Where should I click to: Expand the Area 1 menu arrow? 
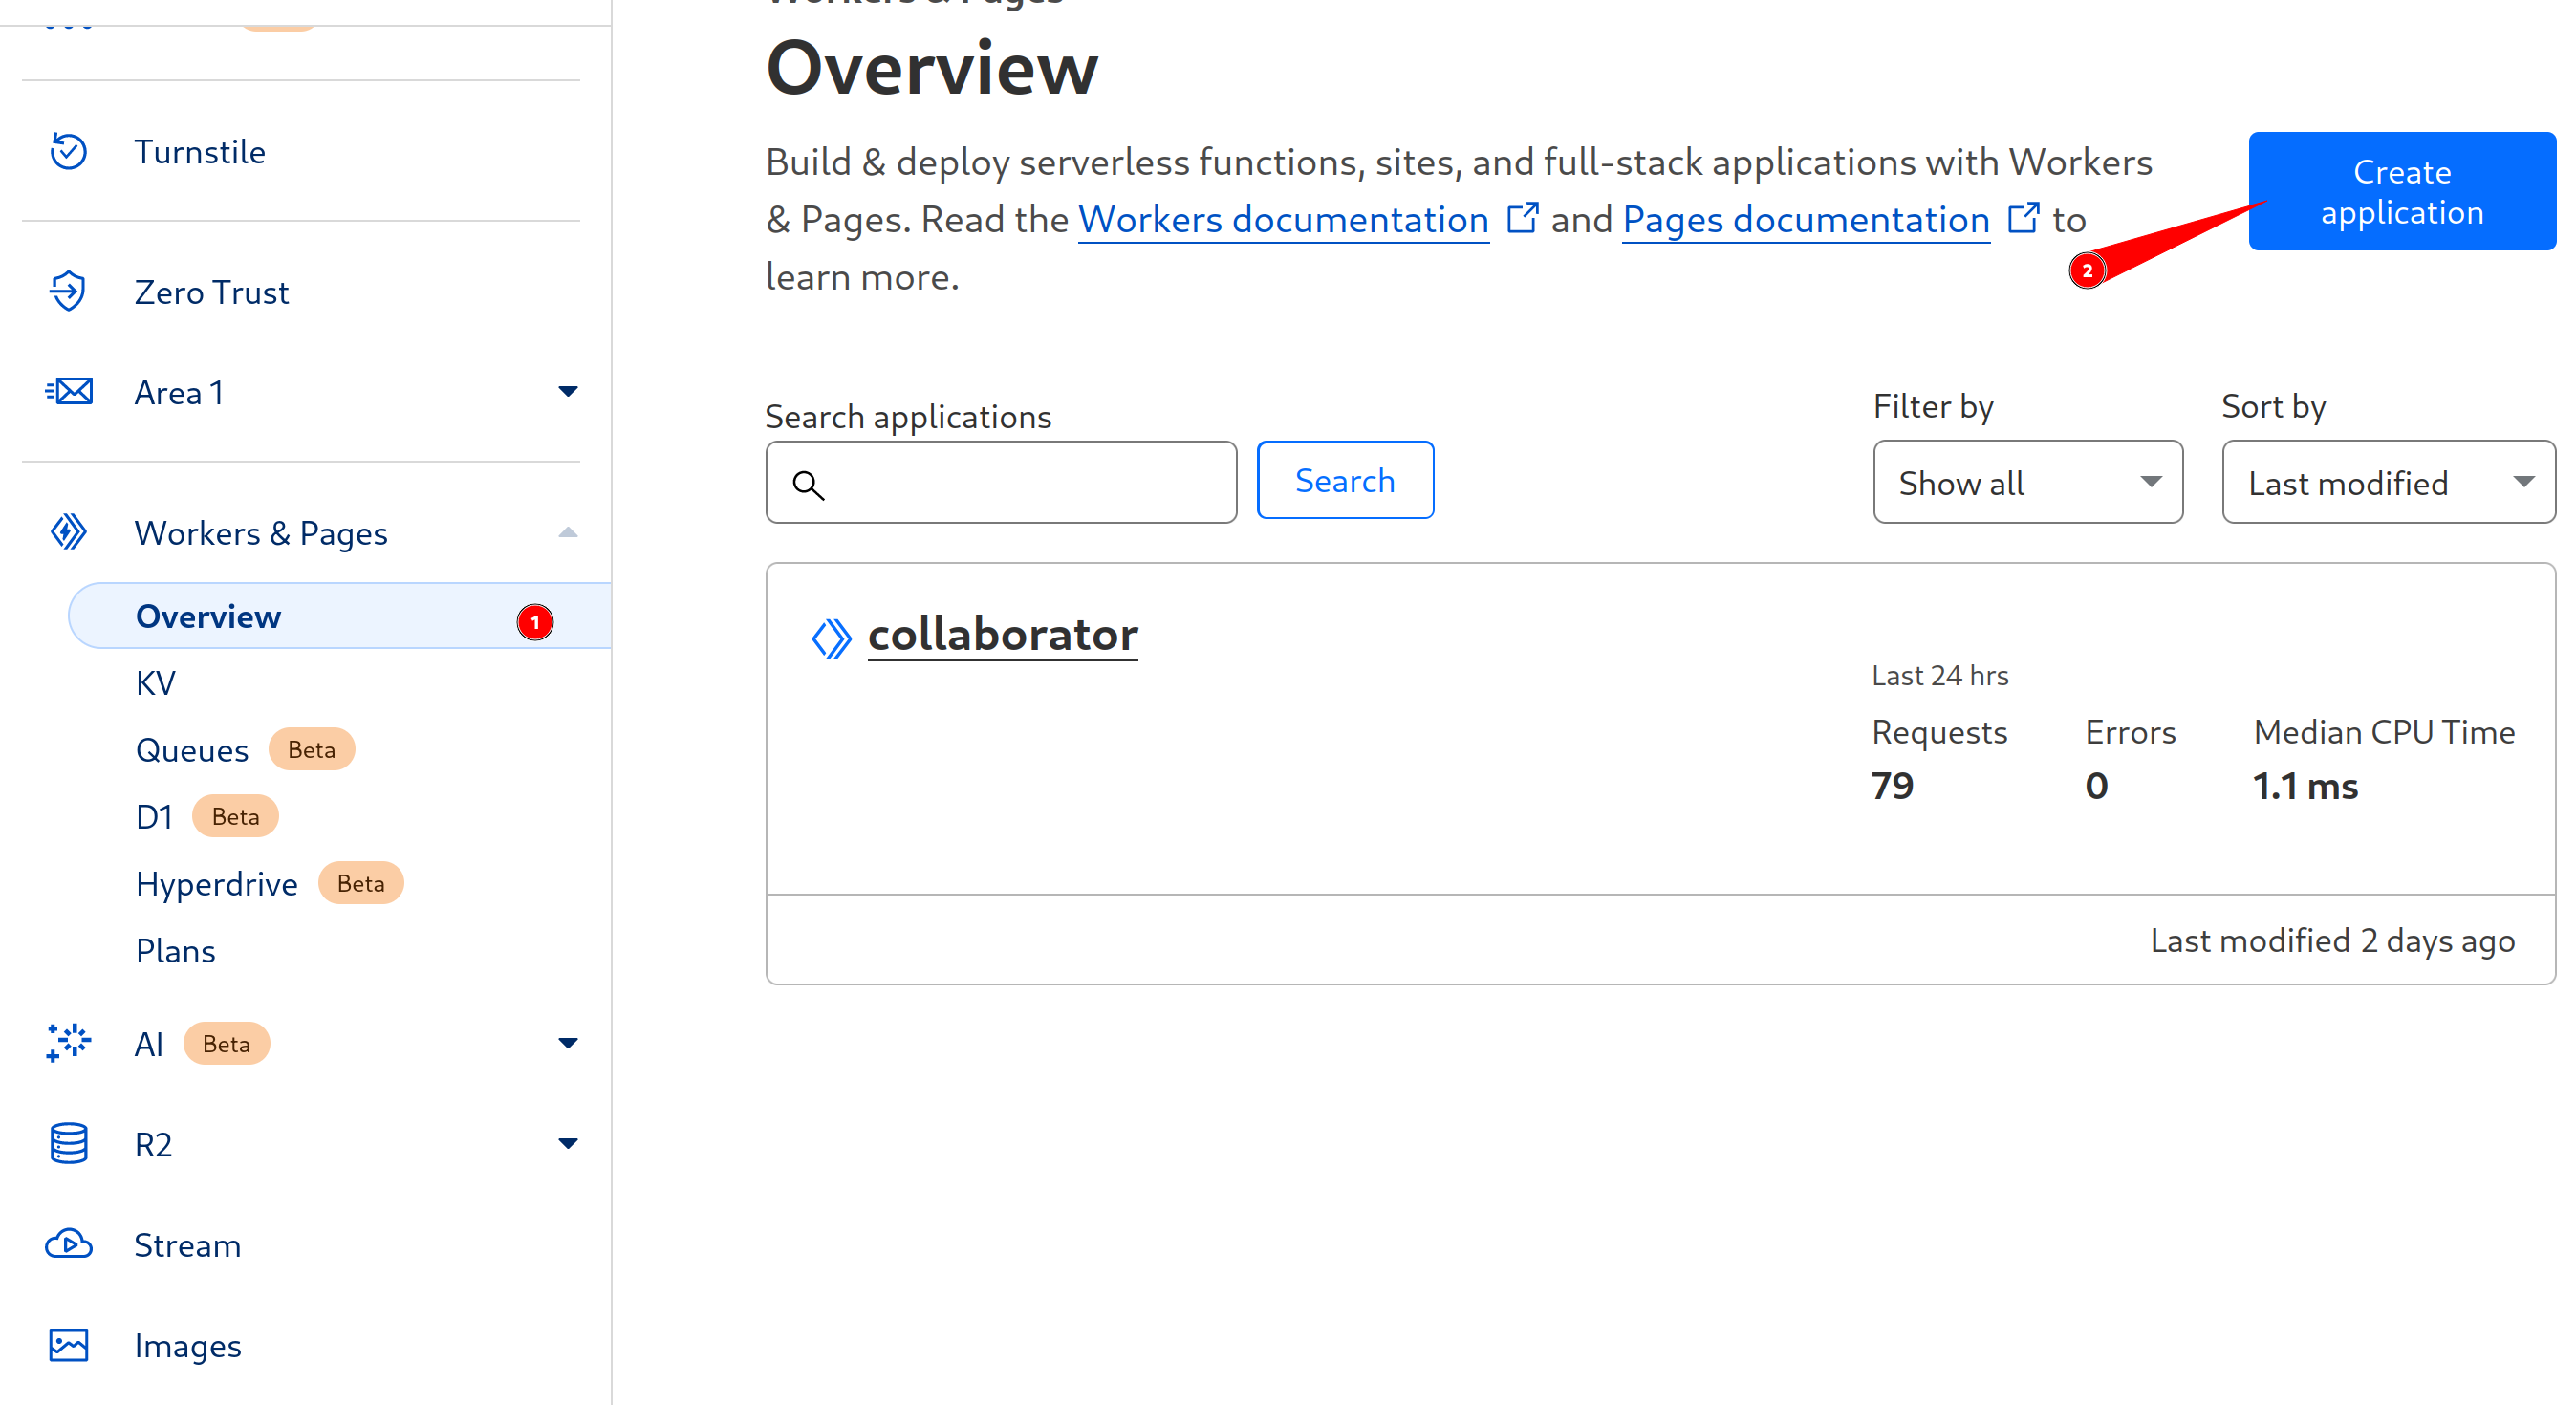pyautogui.click(x=567, y=392)
